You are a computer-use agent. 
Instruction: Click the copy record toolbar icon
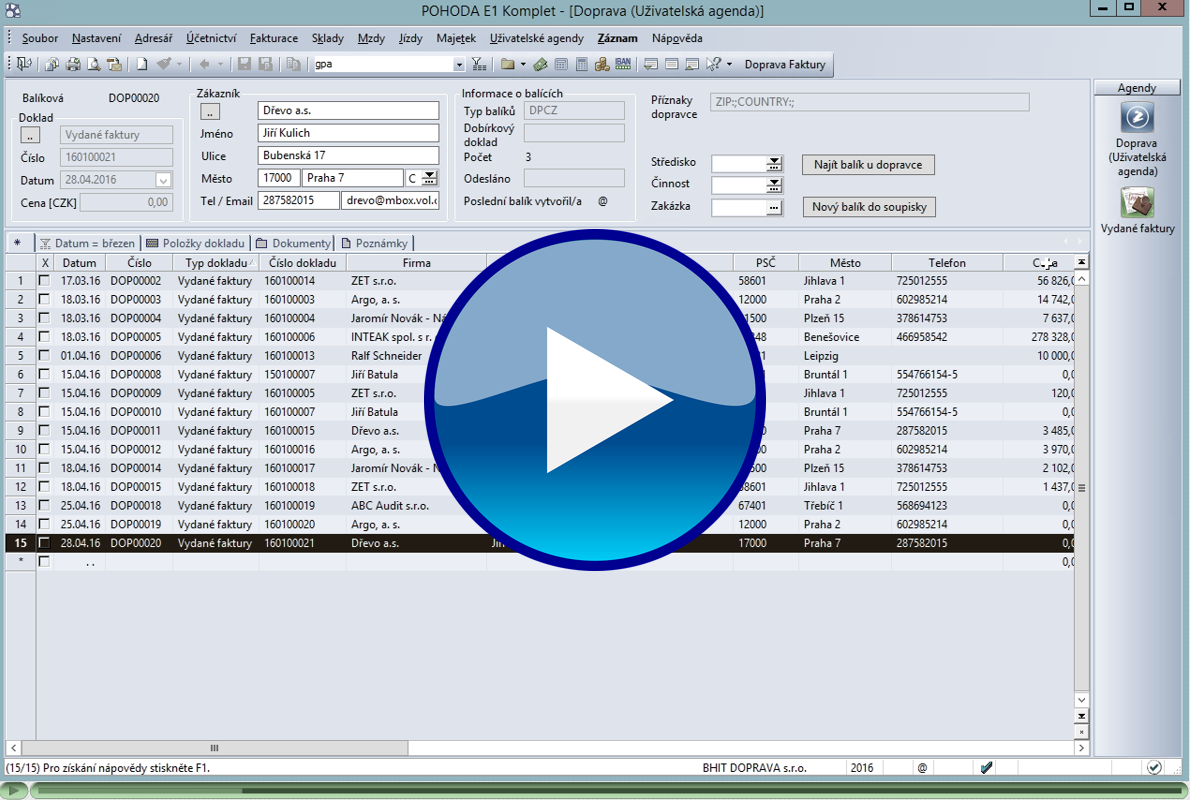coord(293,65)
